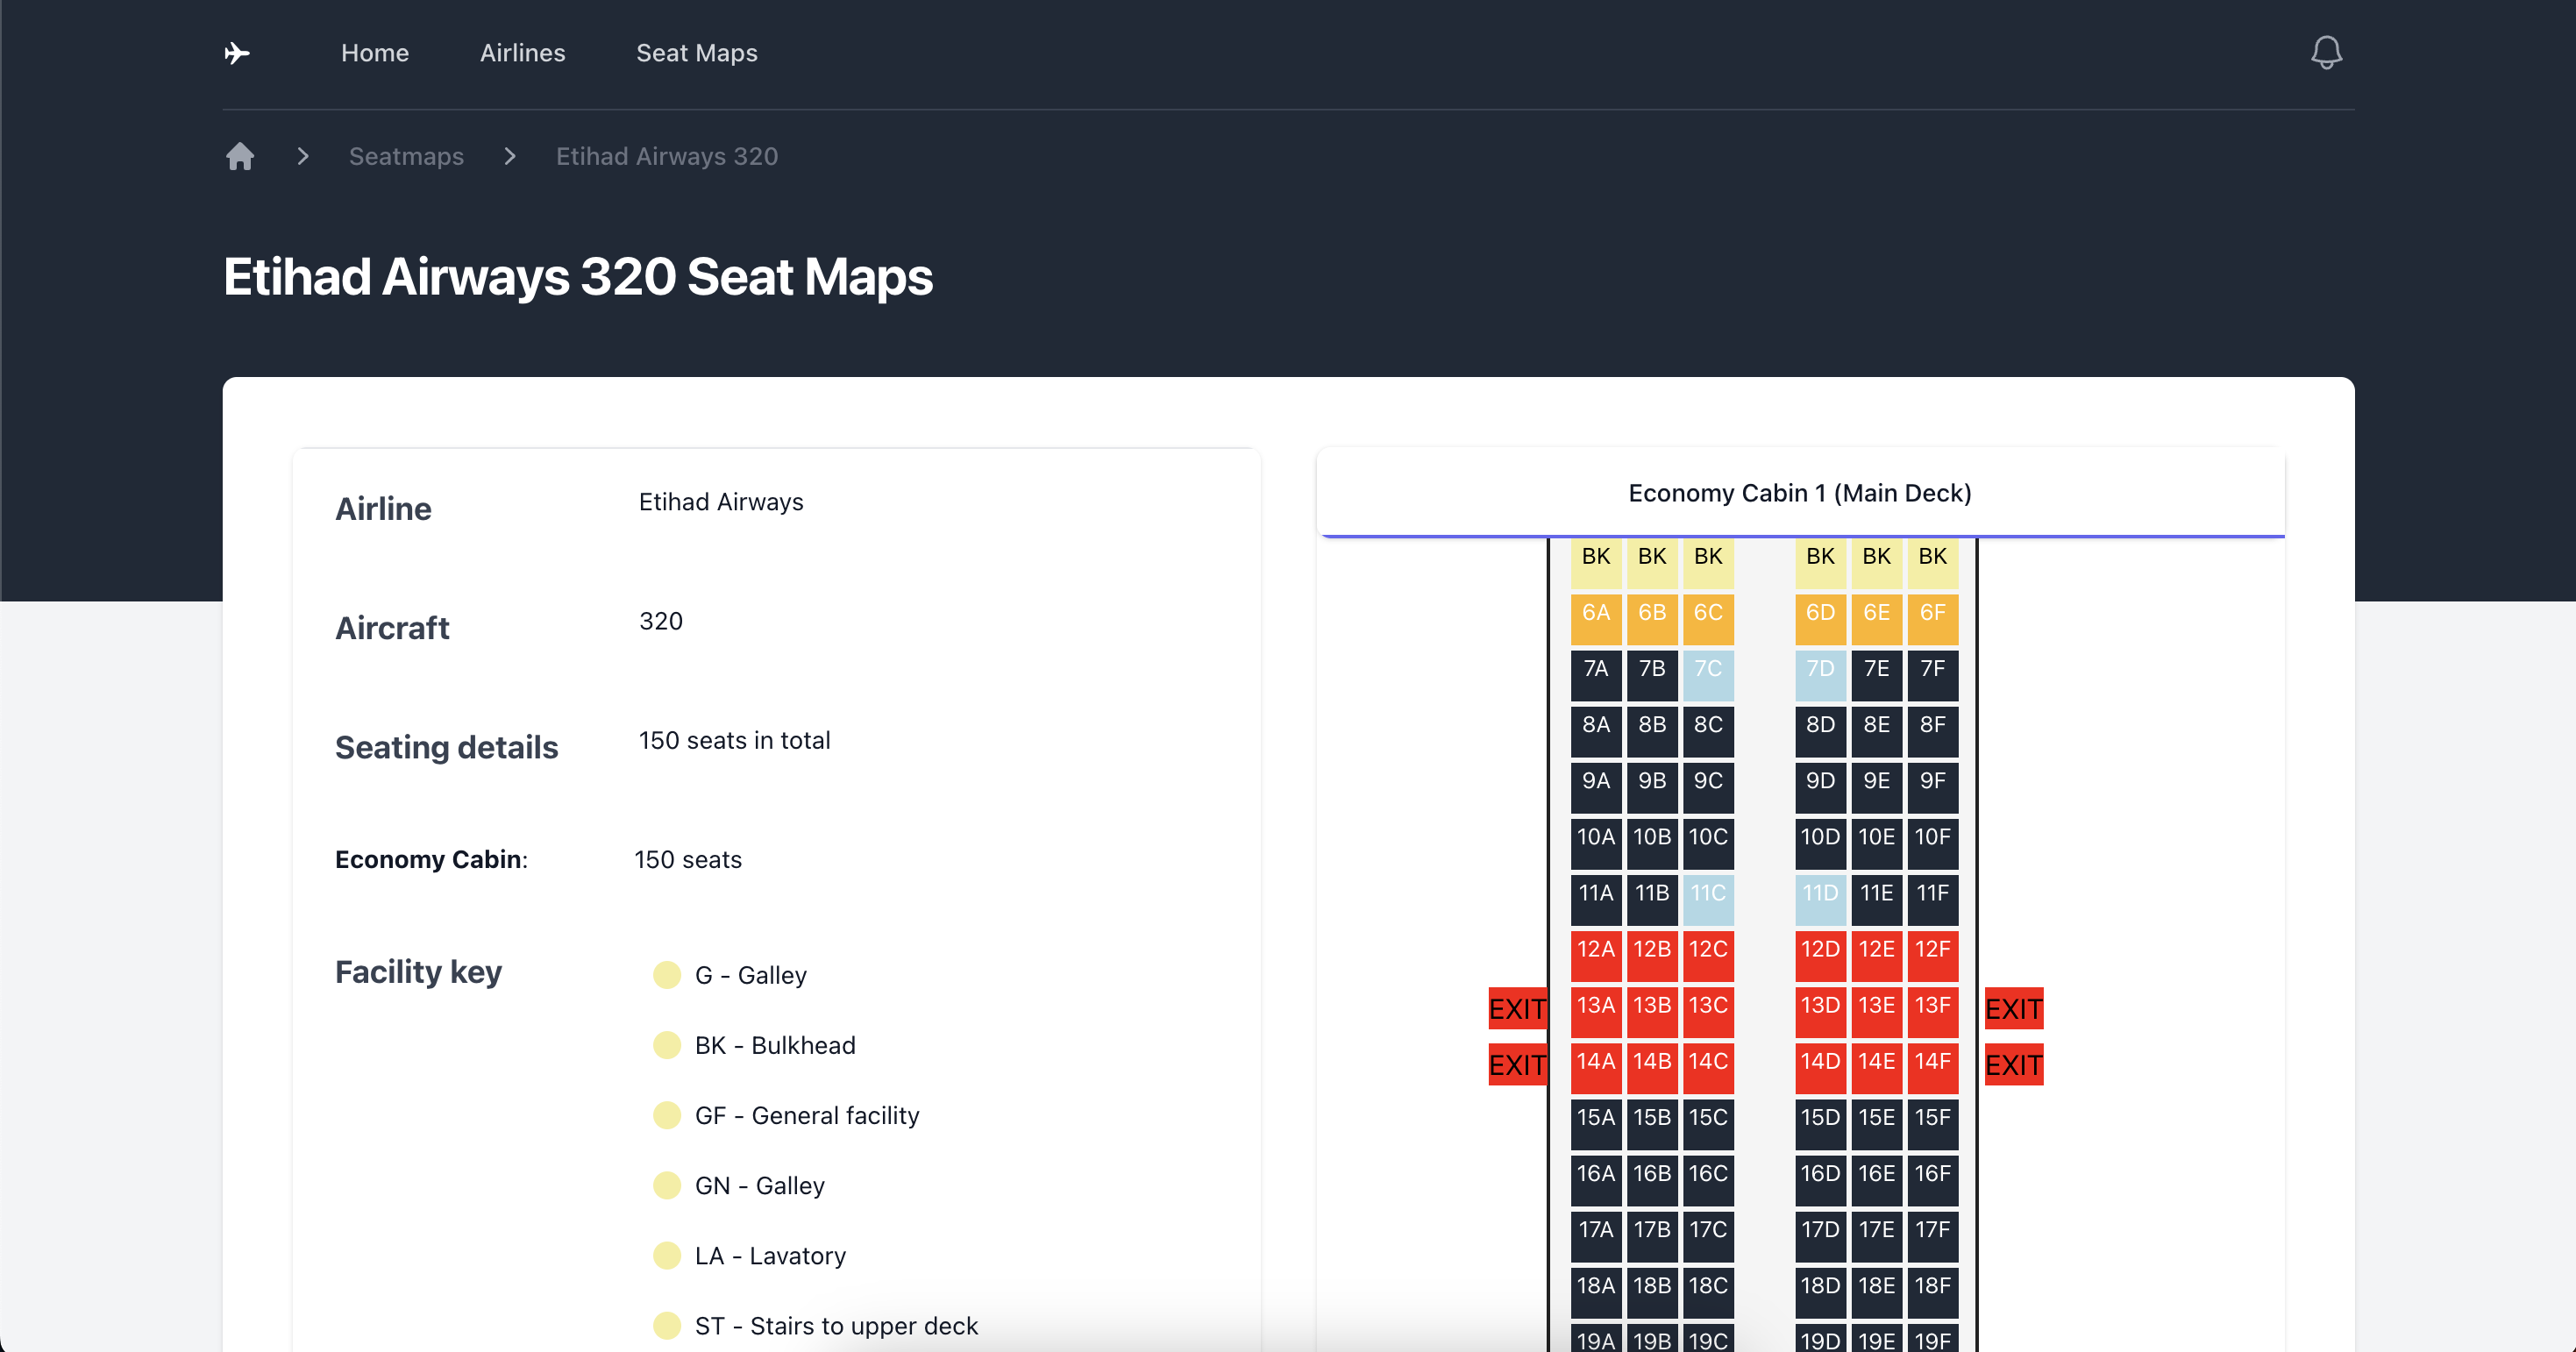Click the Economy Cabin 150 seats value
The image size is (2576, 1352).
click(688, 860)
